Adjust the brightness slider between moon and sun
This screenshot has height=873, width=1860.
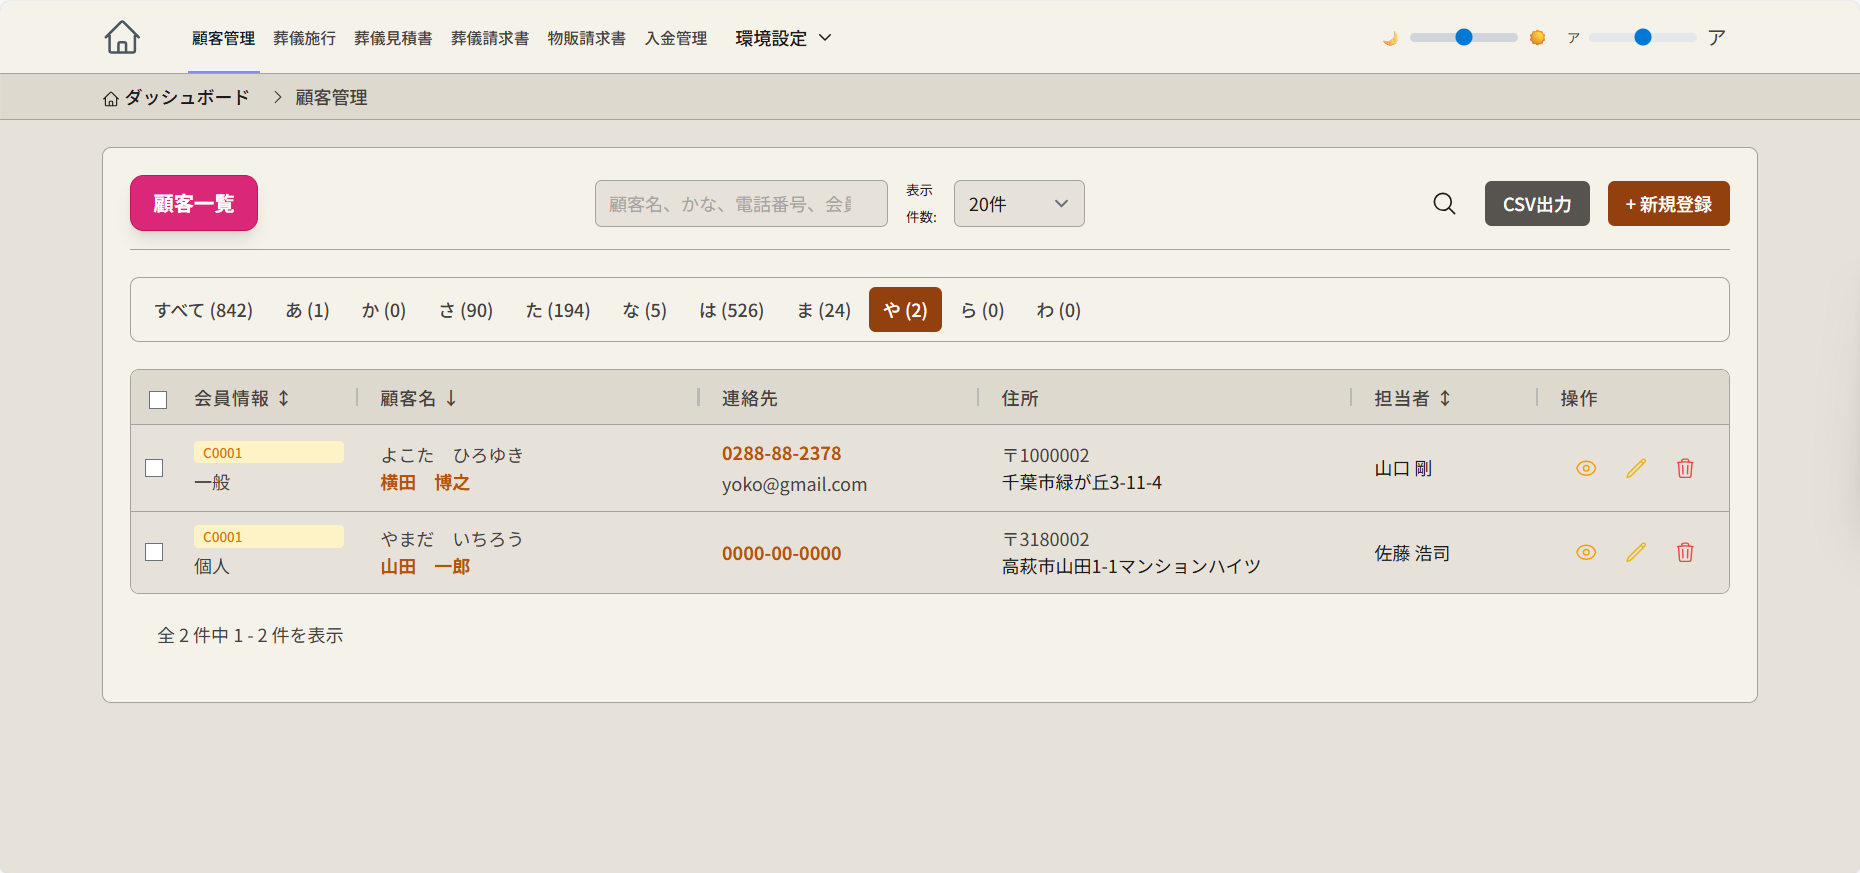tap(1463, 38)
